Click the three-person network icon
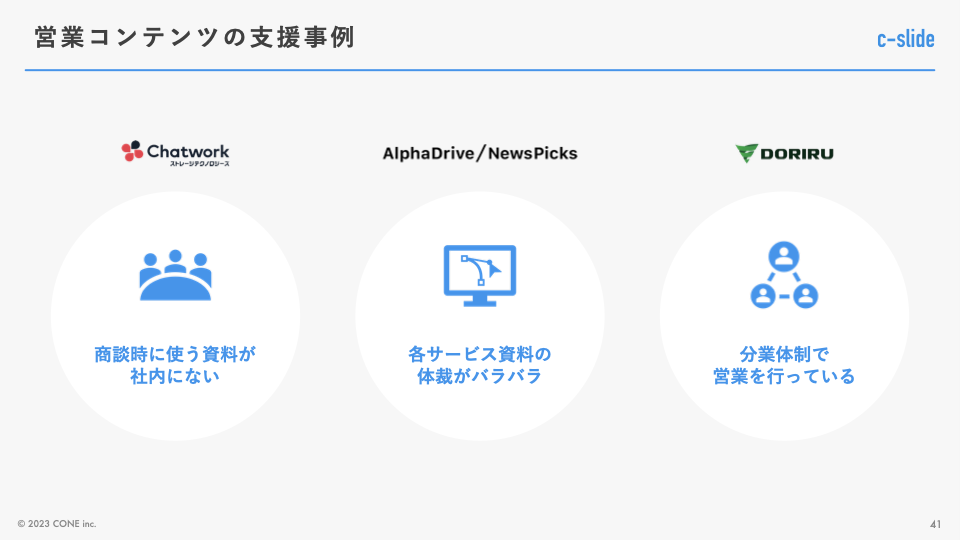 click(784, 275)
